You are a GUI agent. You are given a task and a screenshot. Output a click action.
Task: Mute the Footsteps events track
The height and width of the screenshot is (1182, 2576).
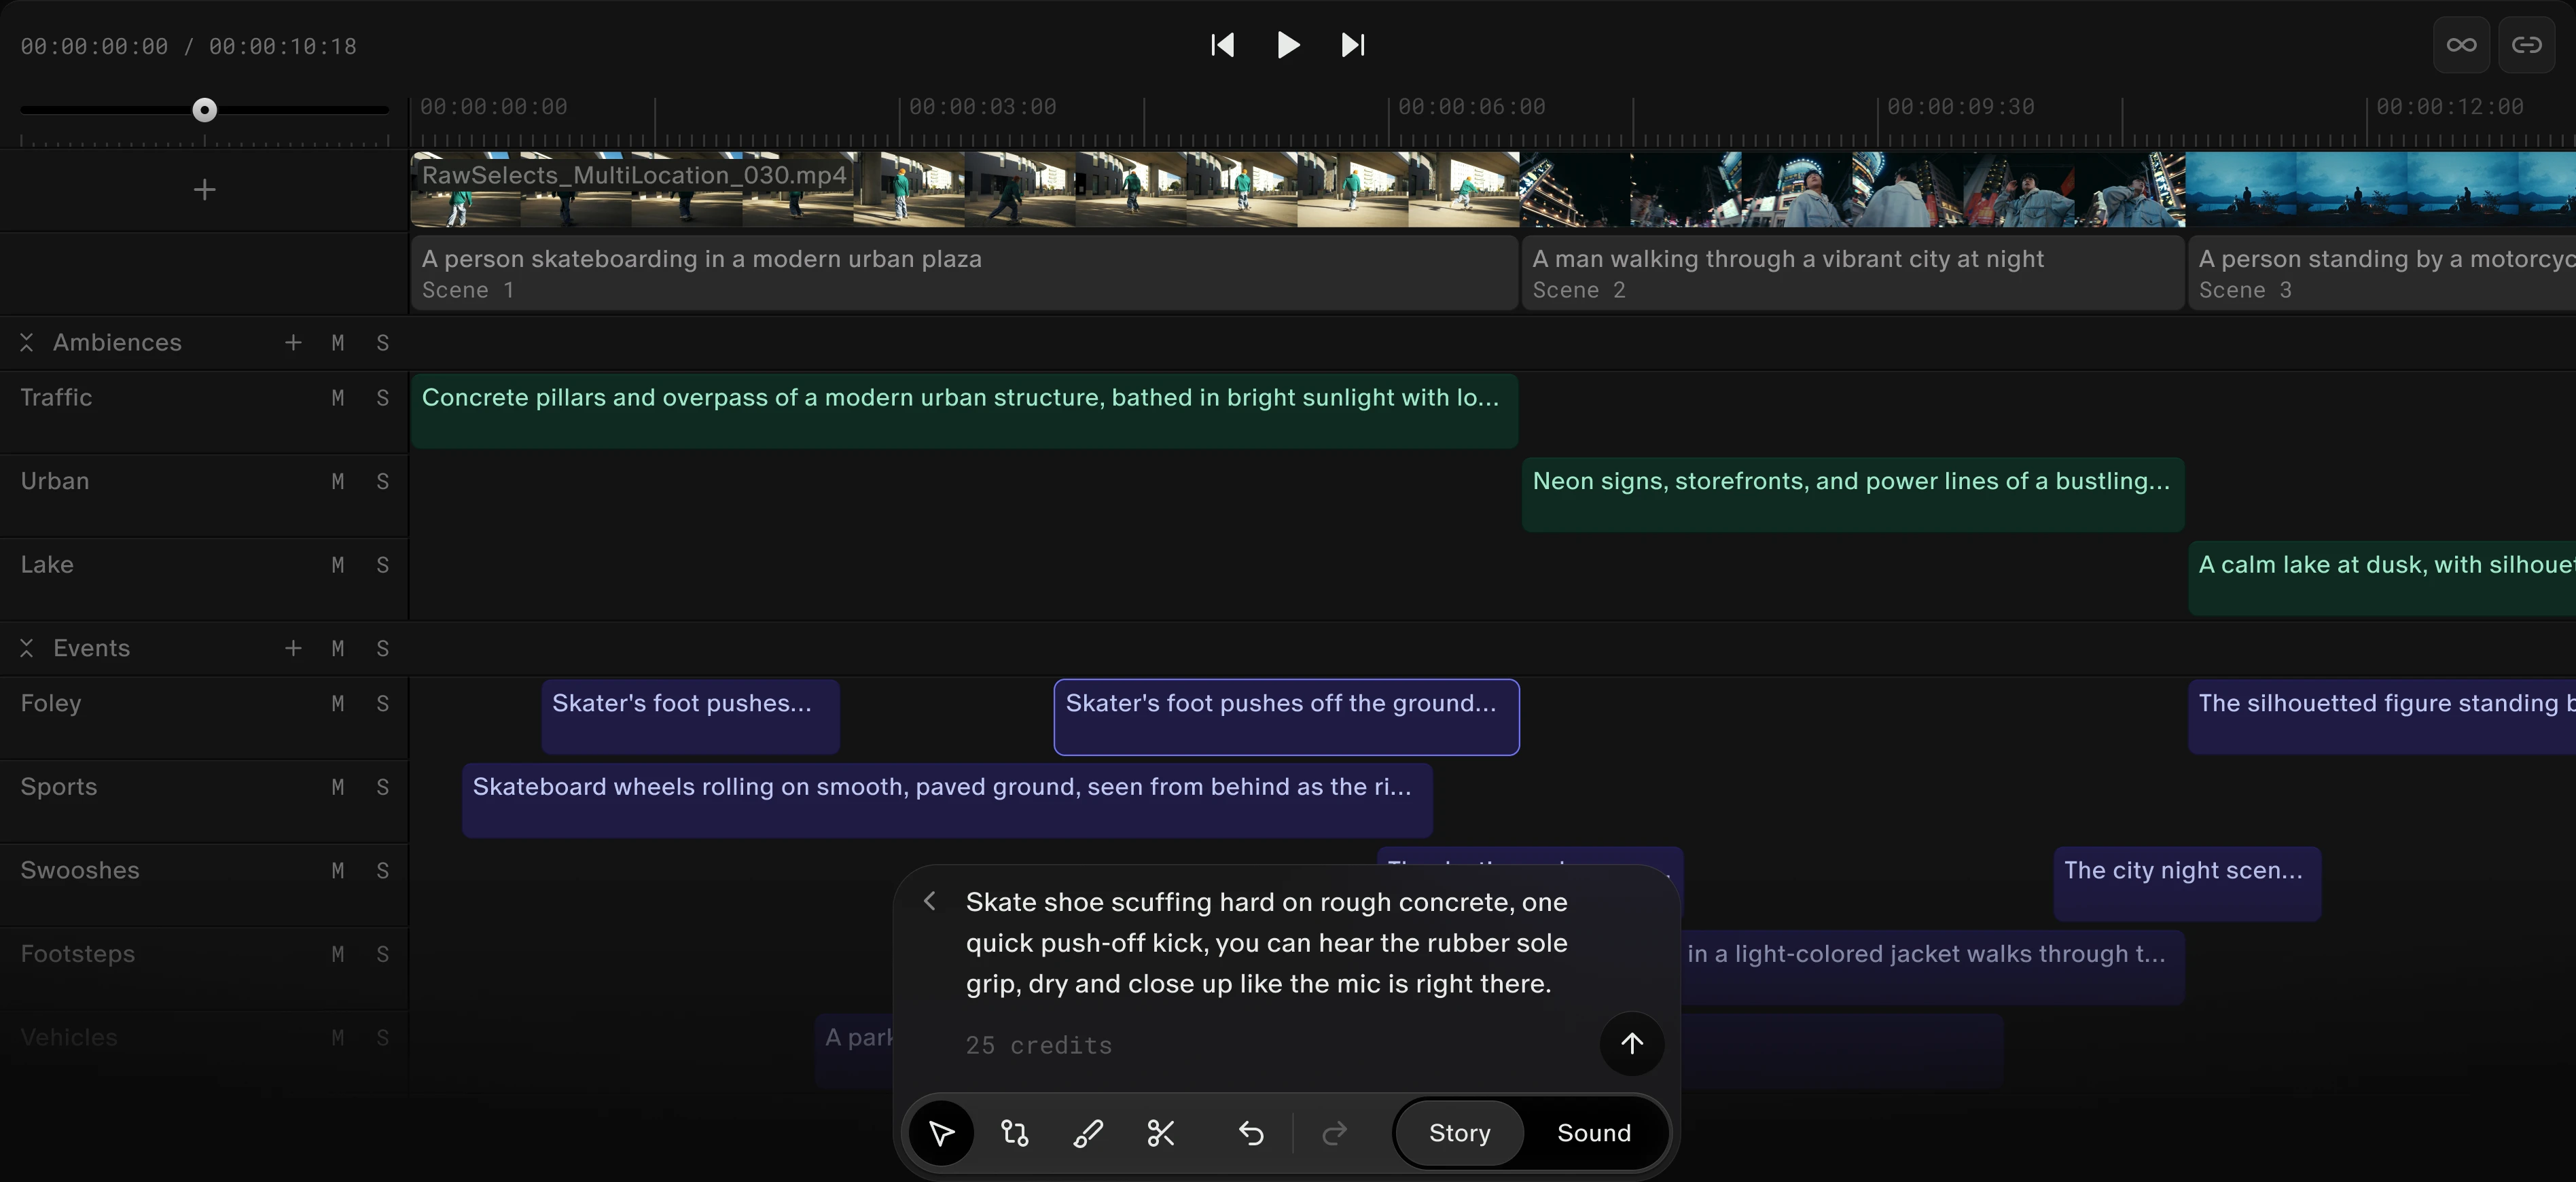click(337, 954)
